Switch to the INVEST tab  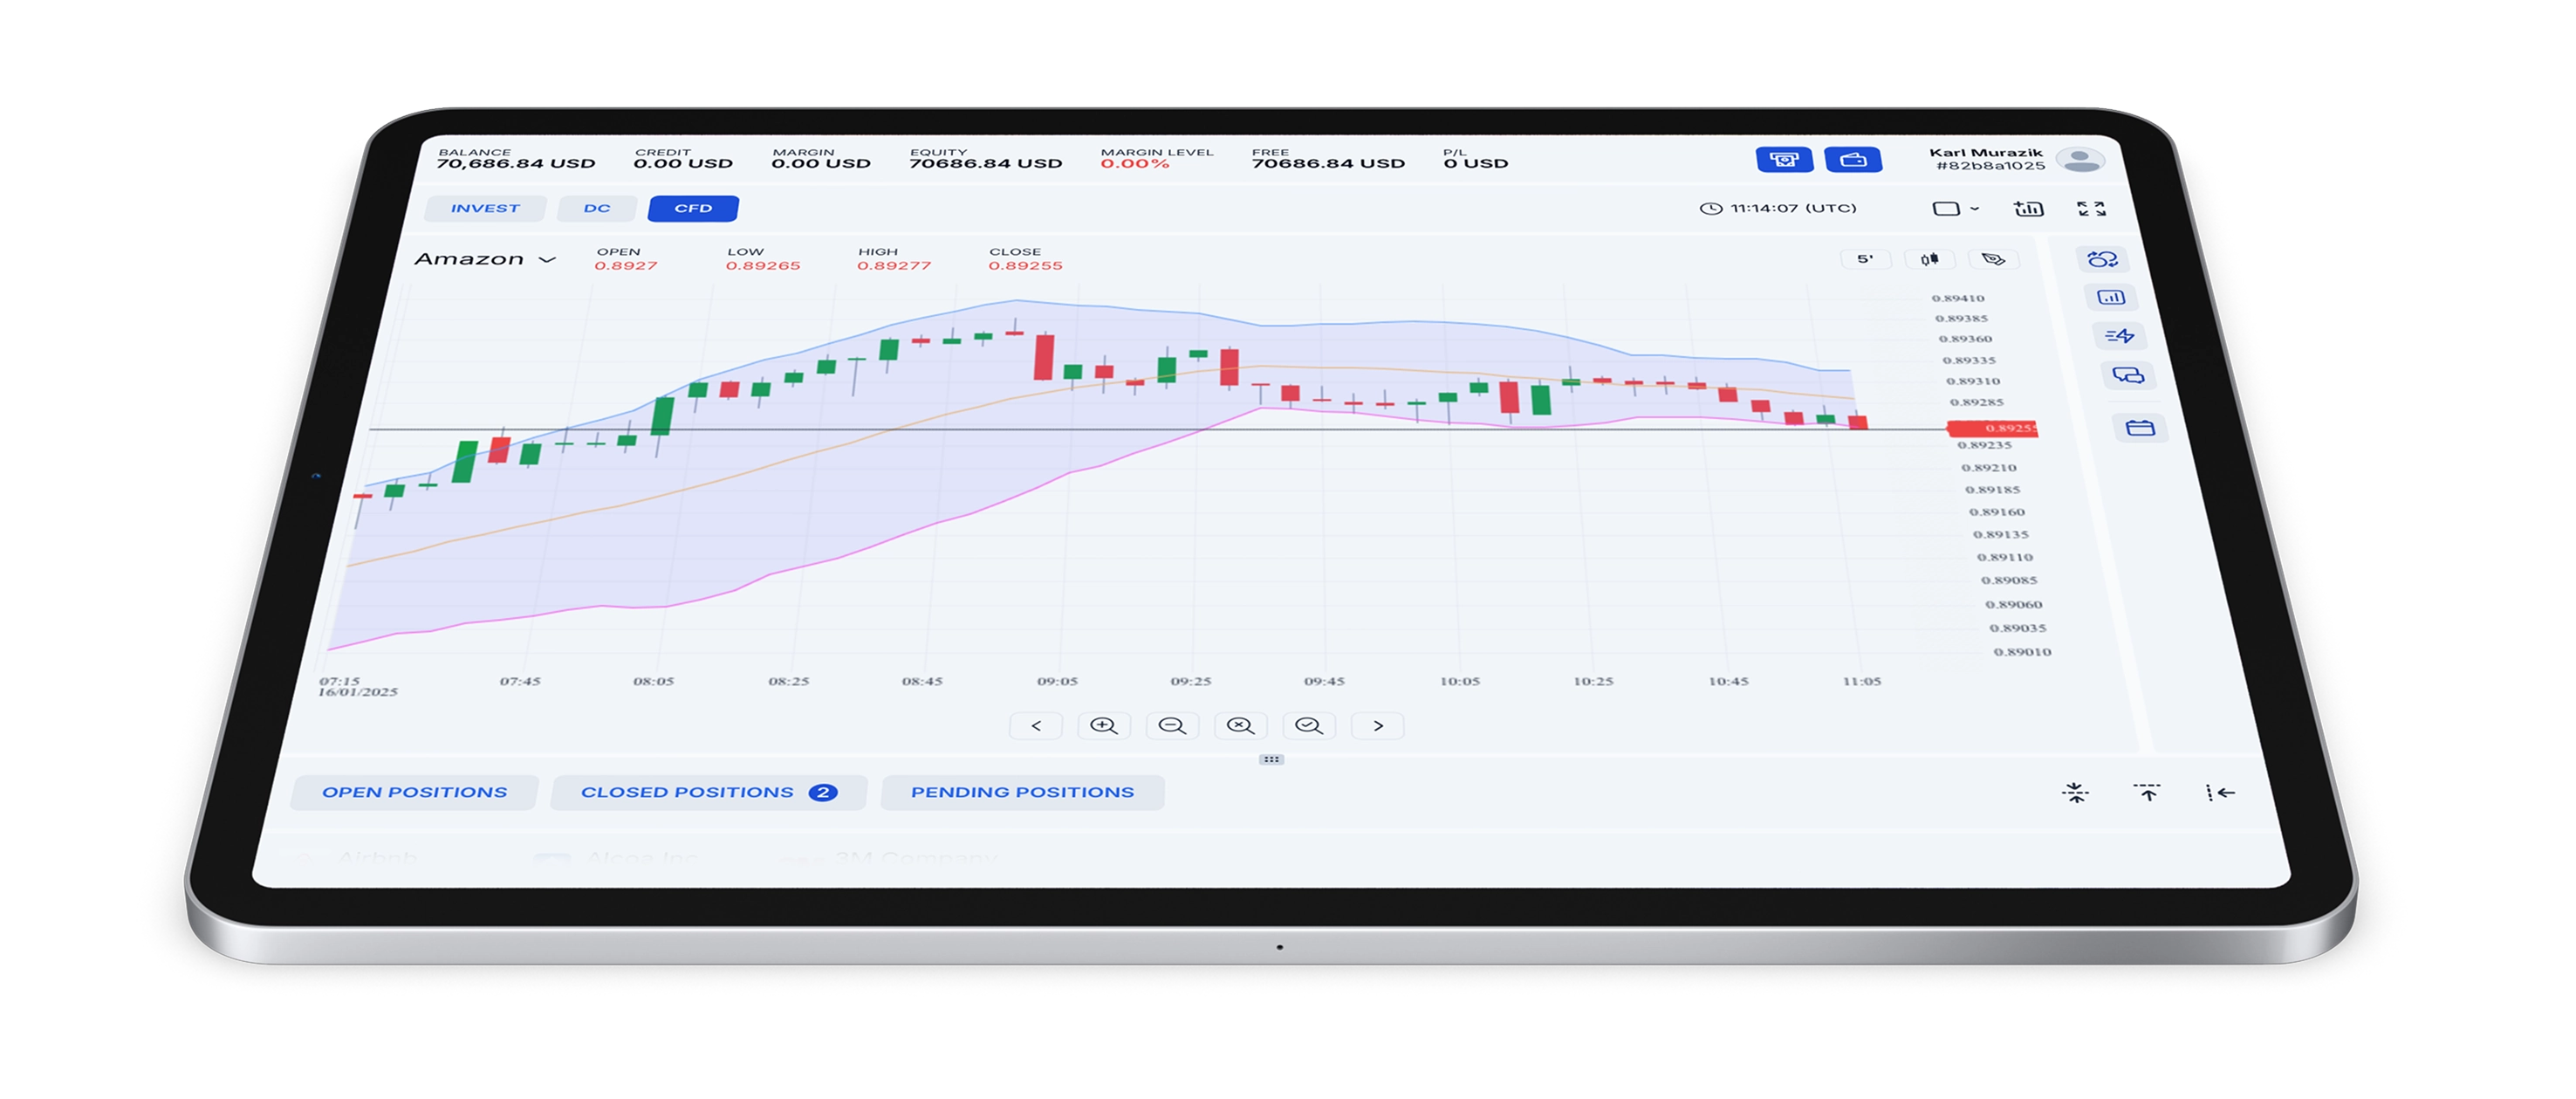tap(485, 208)
